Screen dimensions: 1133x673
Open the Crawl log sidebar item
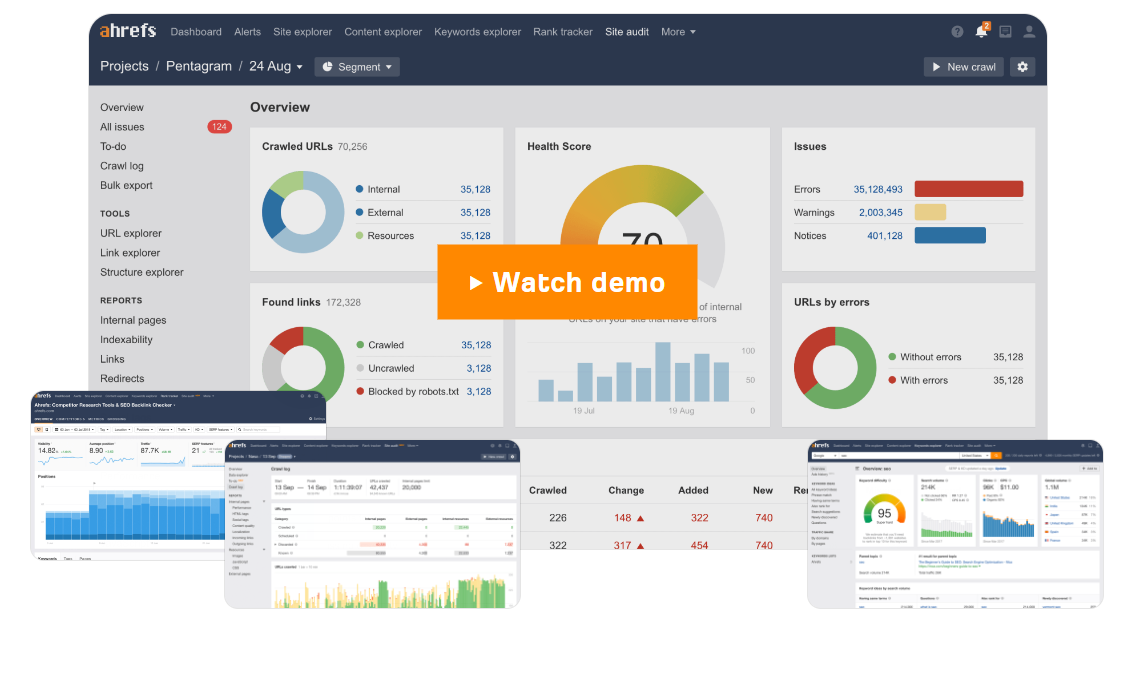click(121, 166)
